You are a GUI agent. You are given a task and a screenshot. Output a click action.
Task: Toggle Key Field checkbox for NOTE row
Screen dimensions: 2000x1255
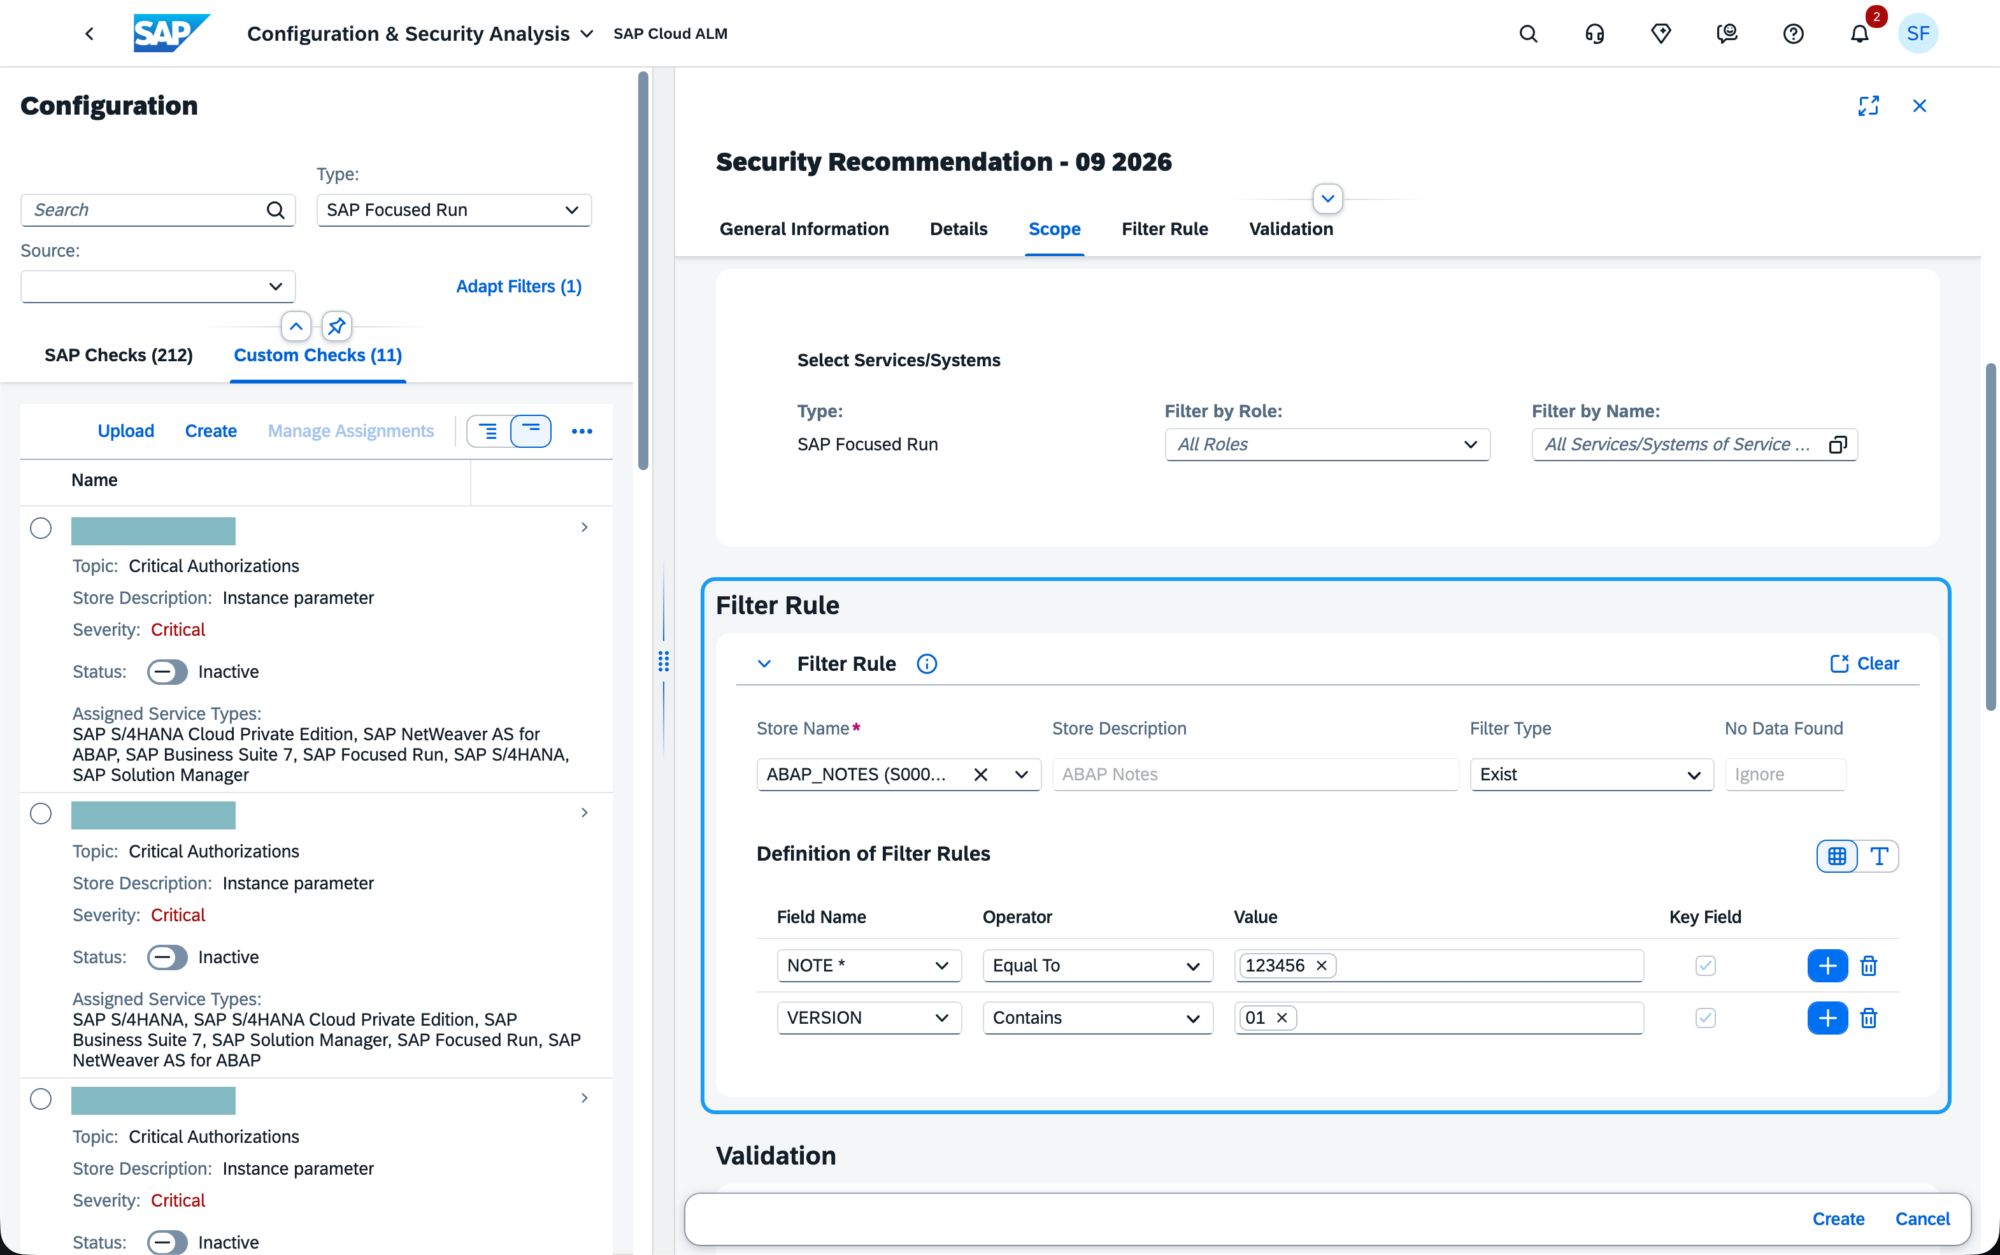(1705, 966)
